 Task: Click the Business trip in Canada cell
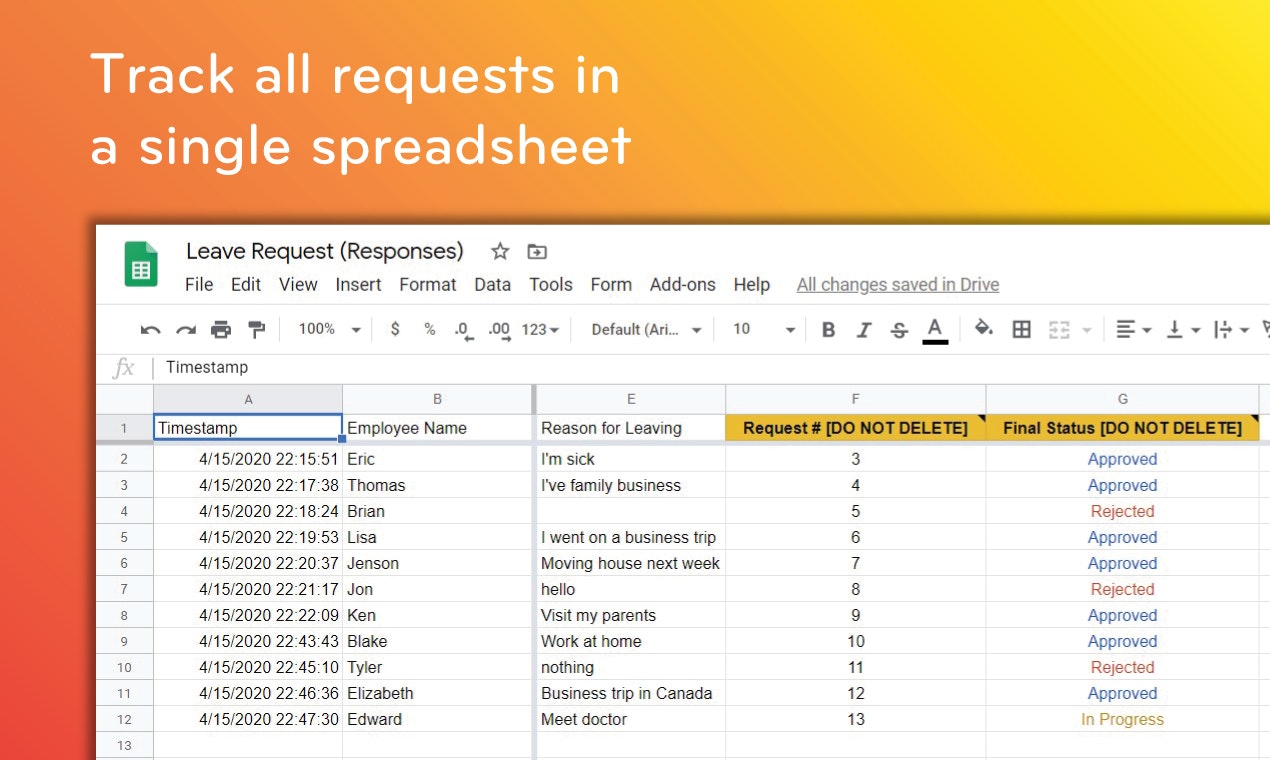pyautogui.click(x=631, y=693)
